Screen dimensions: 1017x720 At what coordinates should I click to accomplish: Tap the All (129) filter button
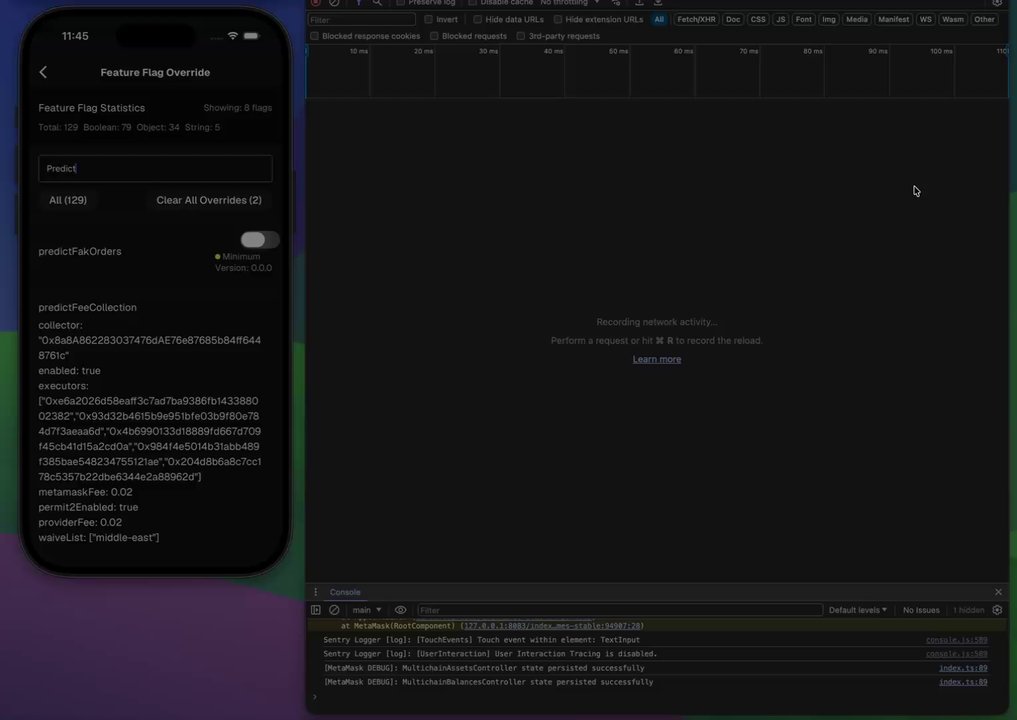point(68,200)
